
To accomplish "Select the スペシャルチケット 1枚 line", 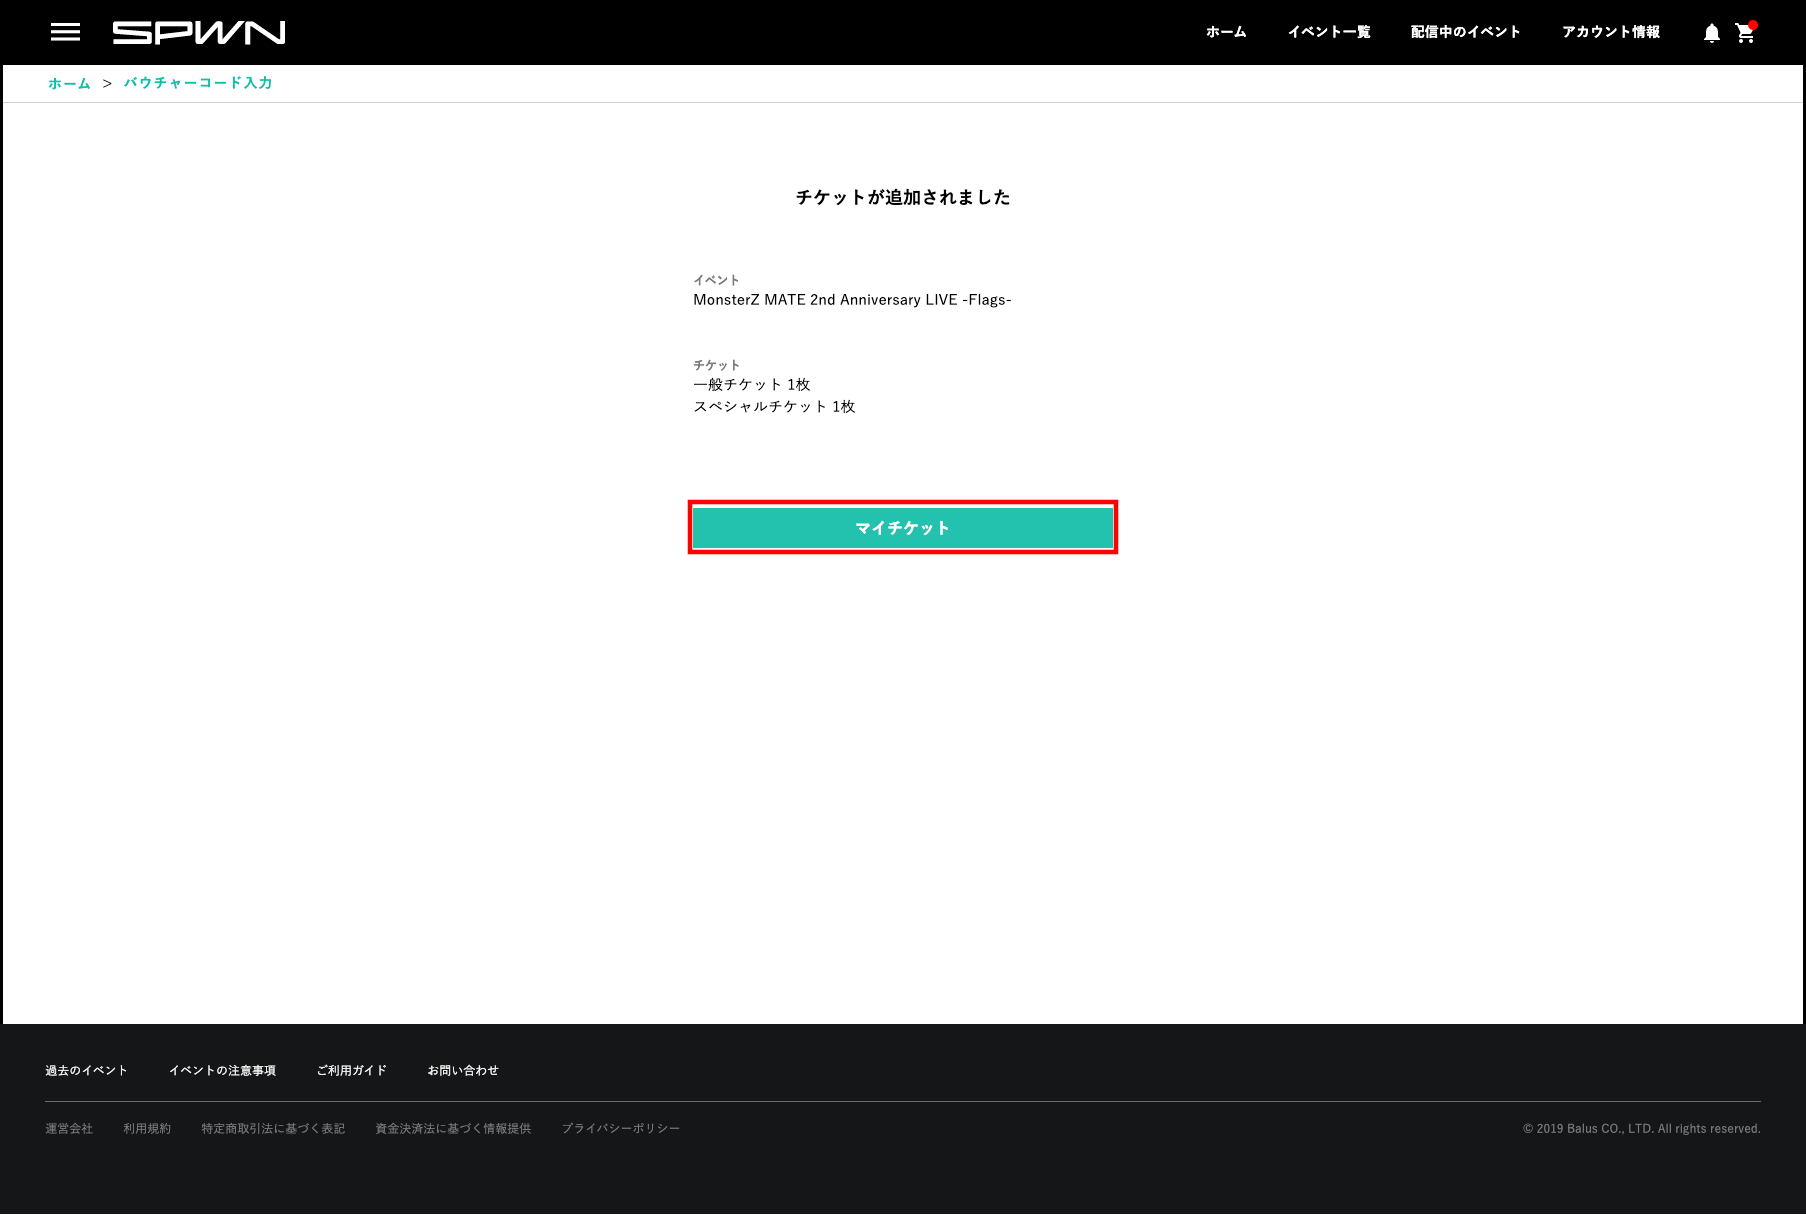I will pos(774,406).
